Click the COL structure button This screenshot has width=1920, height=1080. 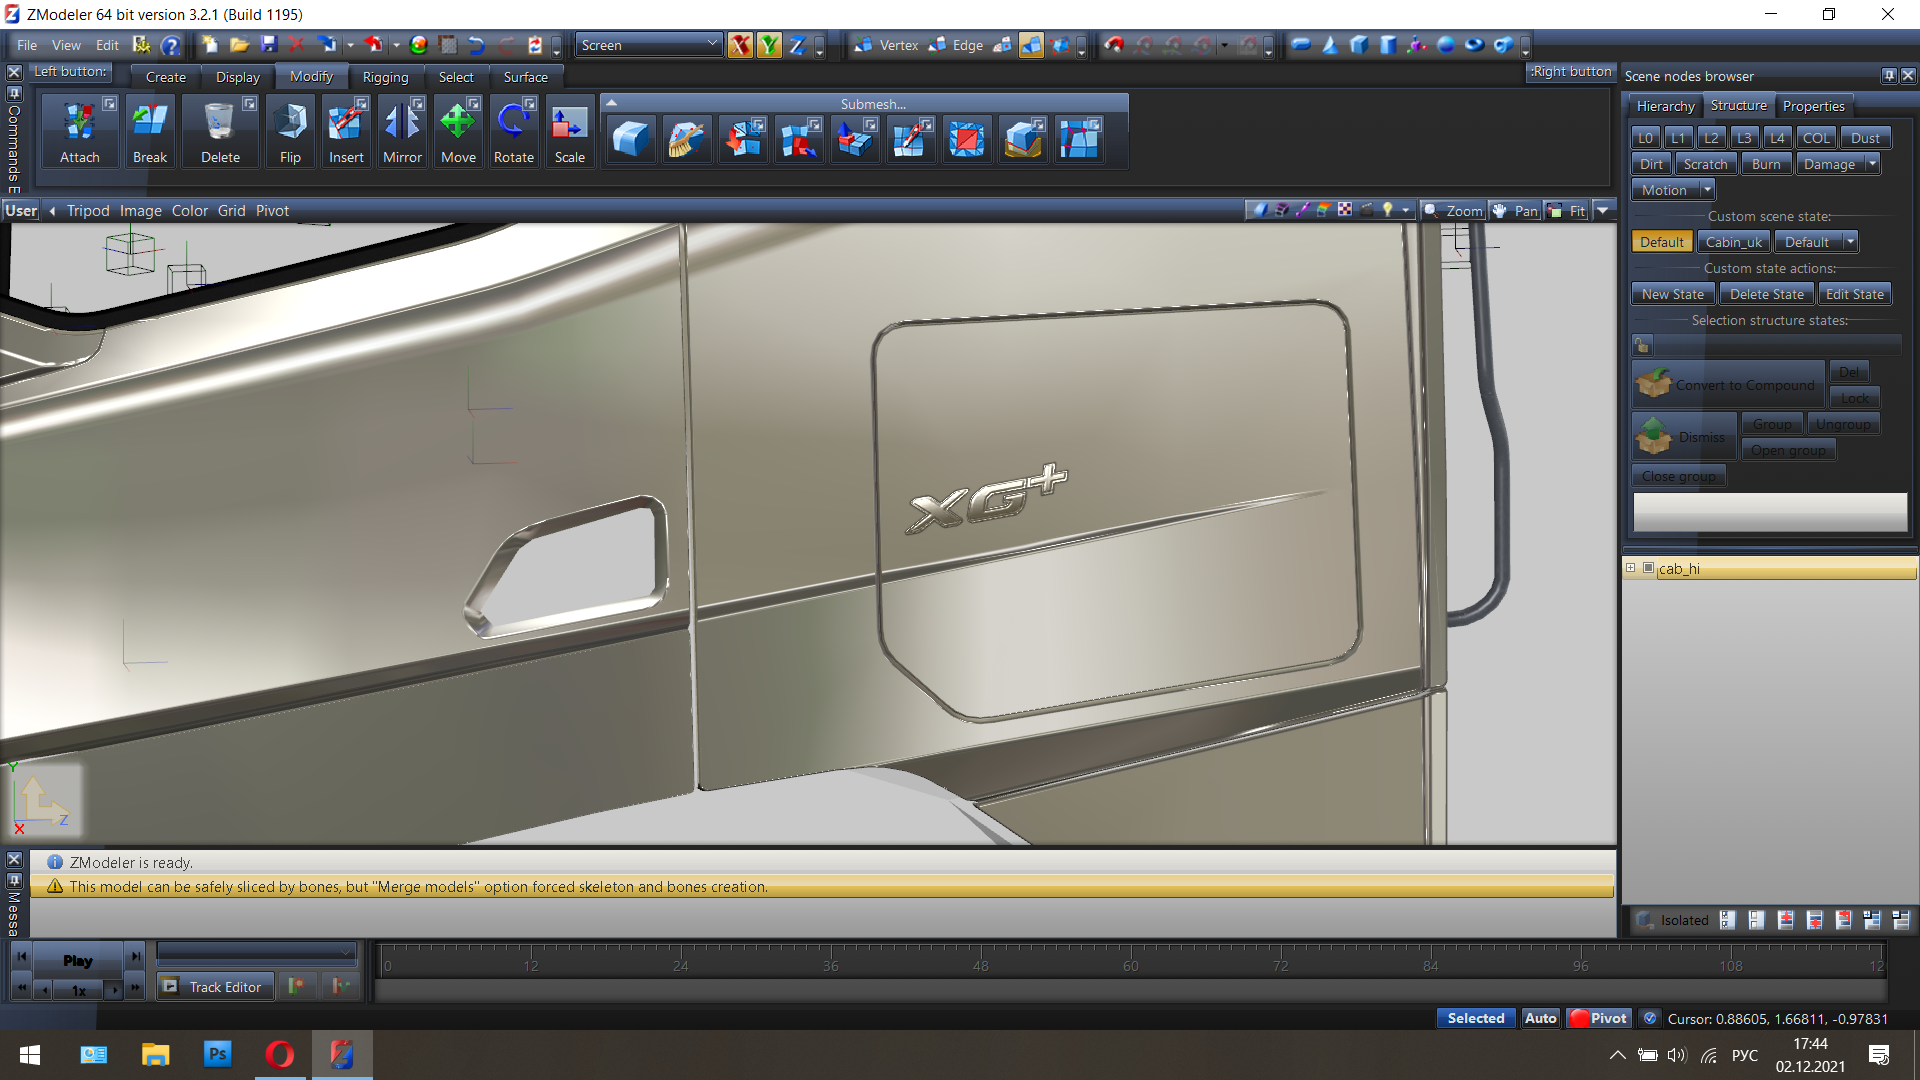point(1815,138)
